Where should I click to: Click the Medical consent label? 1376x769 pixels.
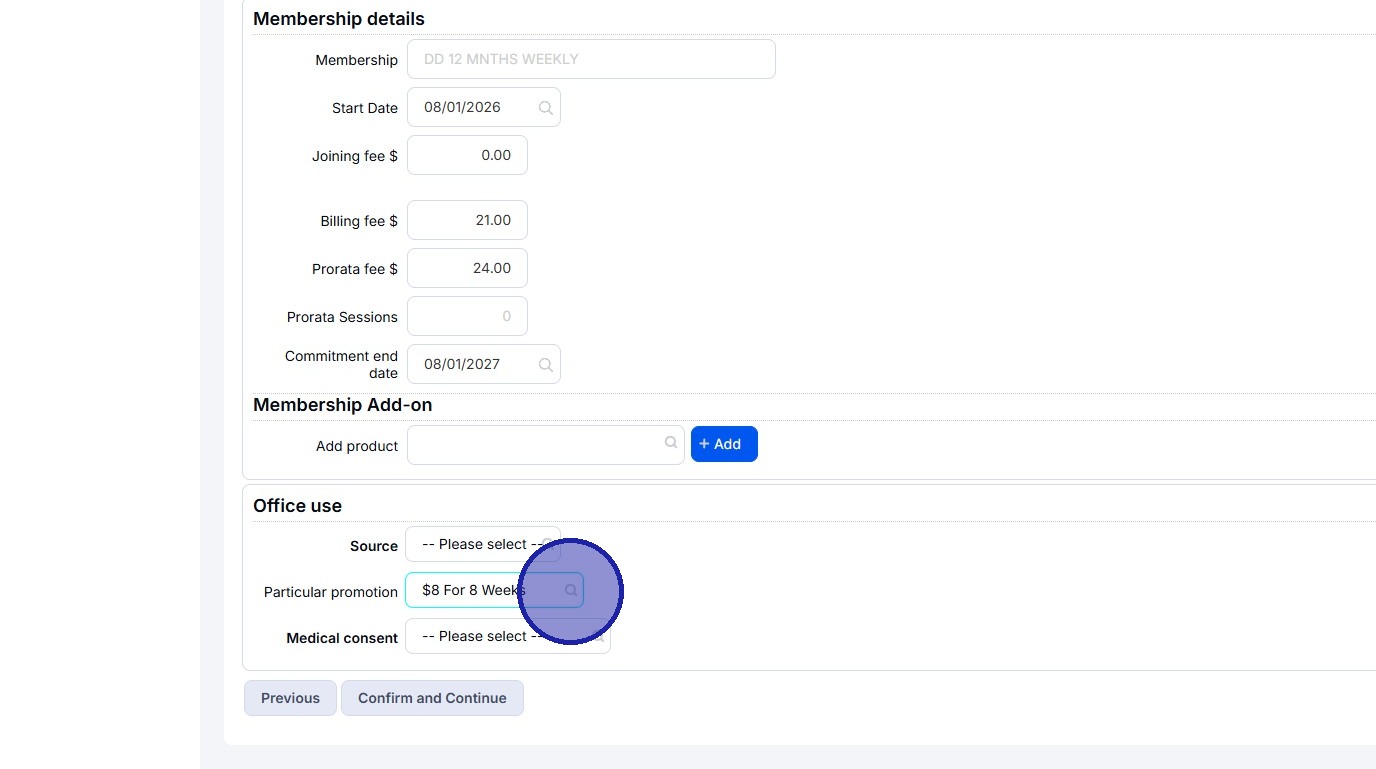(342, 638)
